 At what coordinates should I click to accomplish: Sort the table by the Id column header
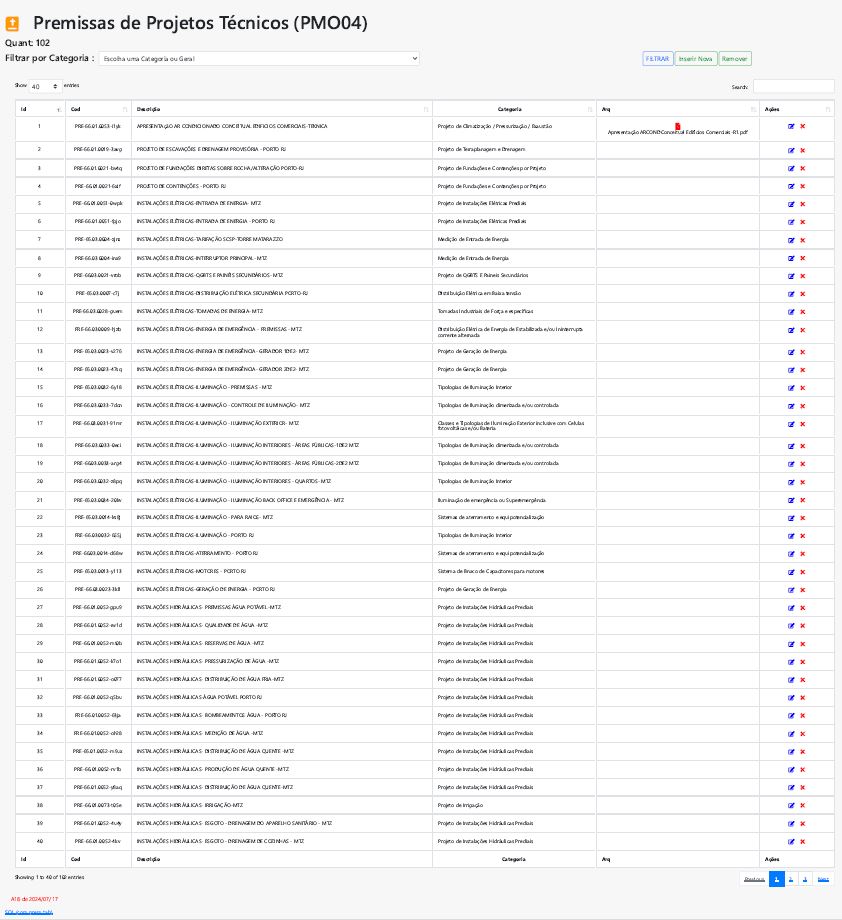pyautogui.click(x=38, y=108)
